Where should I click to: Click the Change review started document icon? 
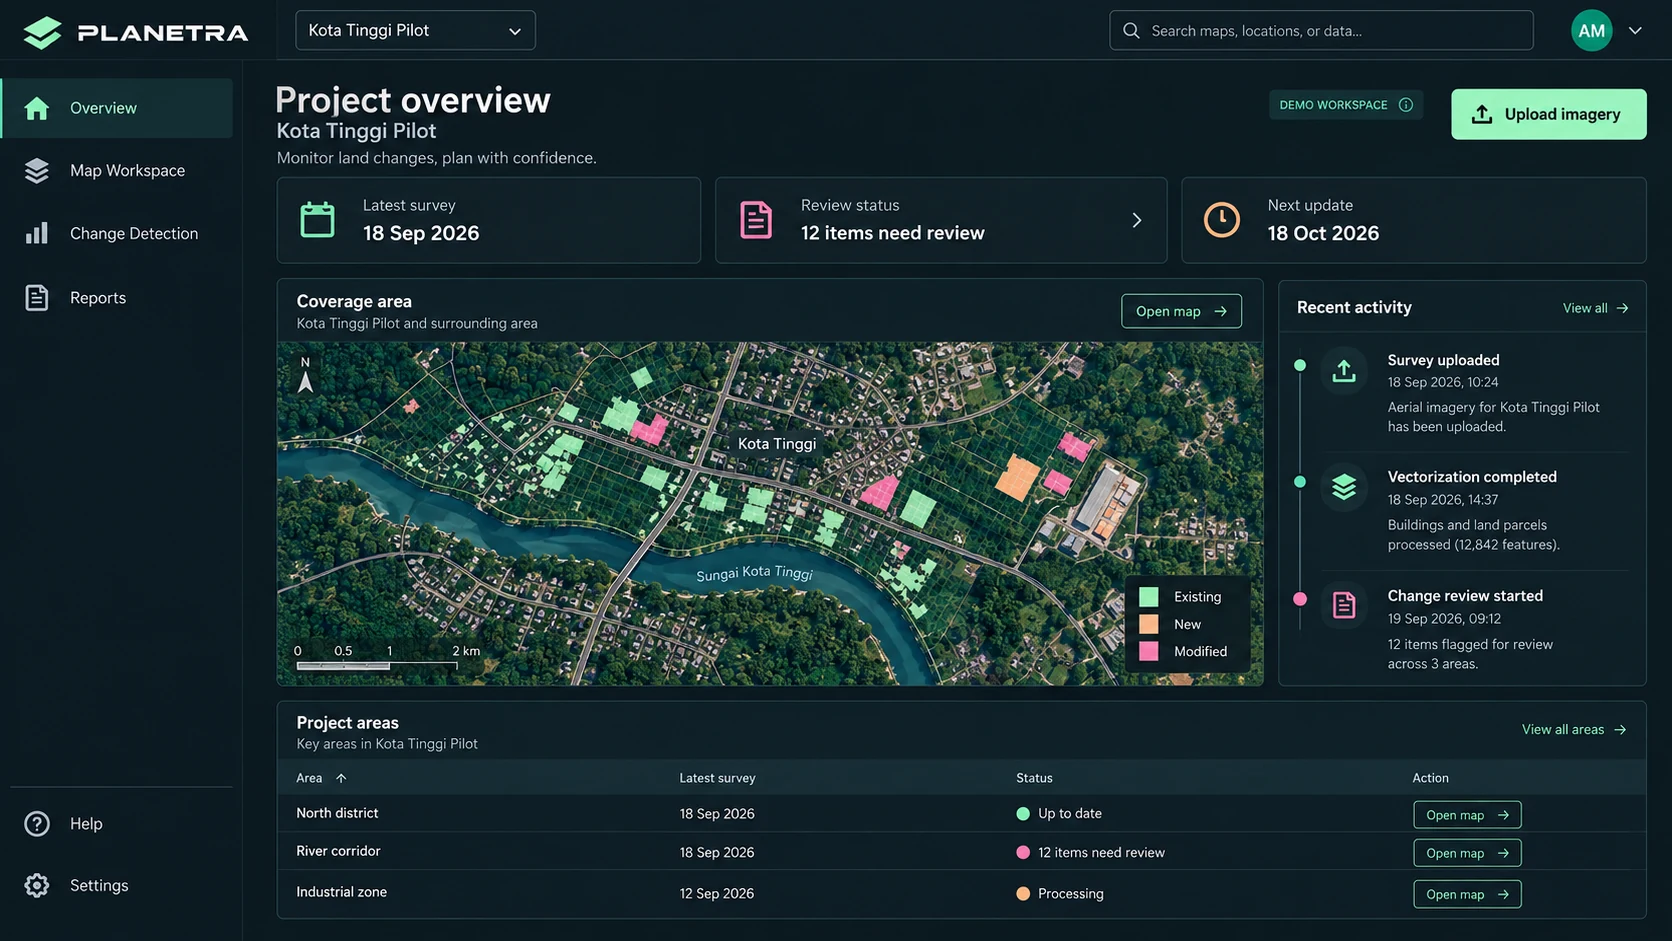[1344, 605]
